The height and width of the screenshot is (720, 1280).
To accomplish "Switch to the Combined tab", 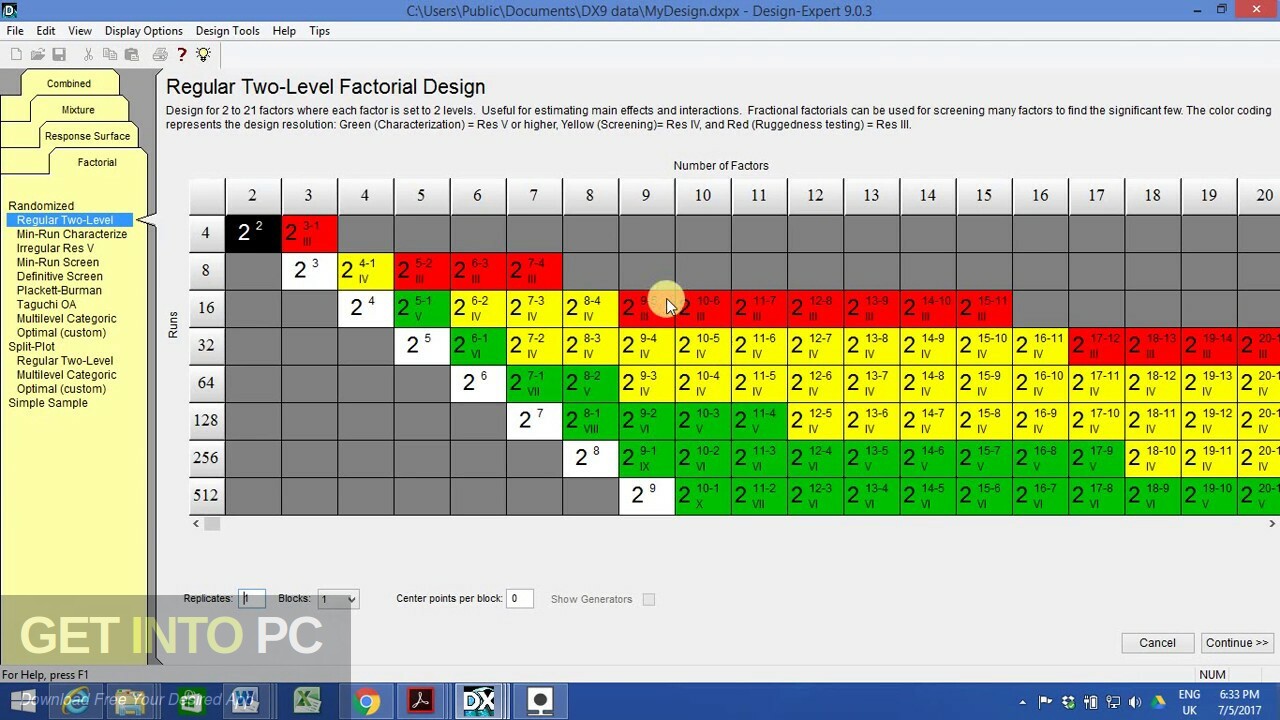I will (68, 84).
